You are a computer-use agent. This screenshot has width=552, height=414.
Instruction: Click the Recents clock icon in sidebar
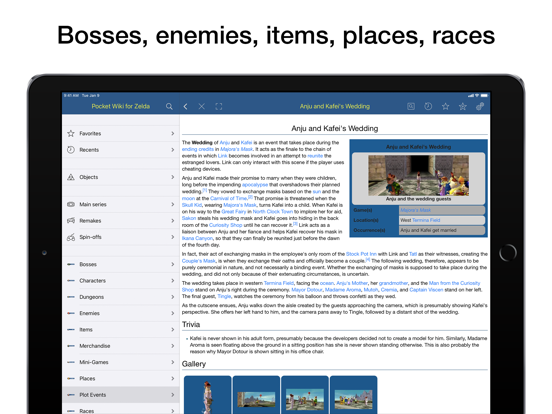point(71,150)
